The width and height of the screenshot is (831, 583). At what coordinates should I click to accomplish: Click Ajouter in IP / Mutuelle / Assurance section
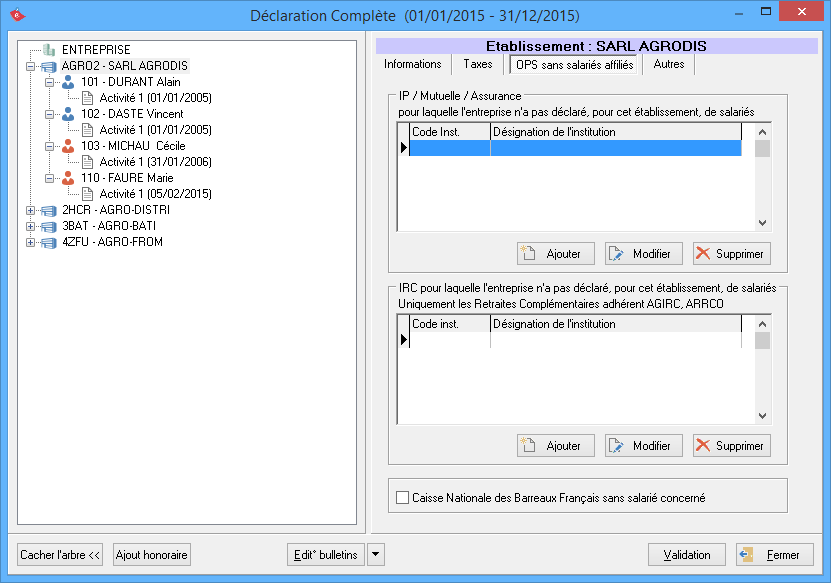[x=556, y=254]
